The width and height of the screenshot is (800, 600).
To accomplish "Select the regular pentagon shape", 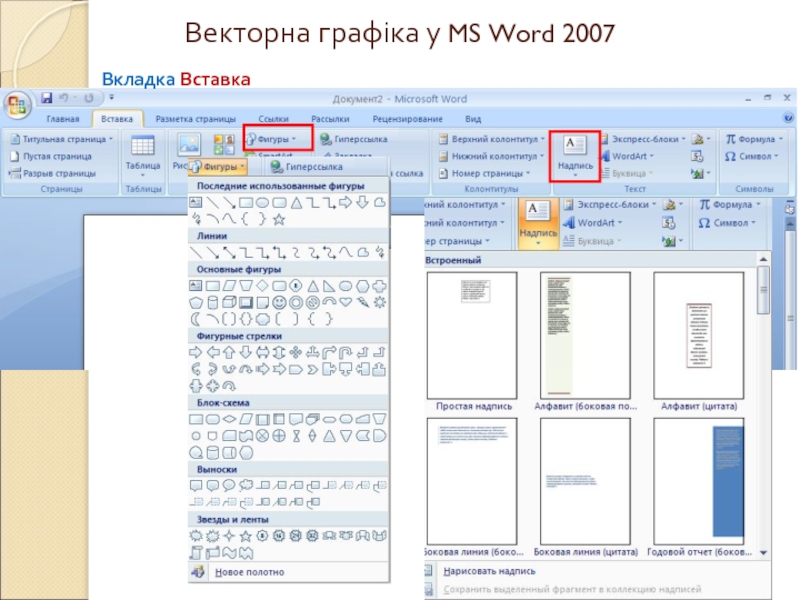I will 196,303.
